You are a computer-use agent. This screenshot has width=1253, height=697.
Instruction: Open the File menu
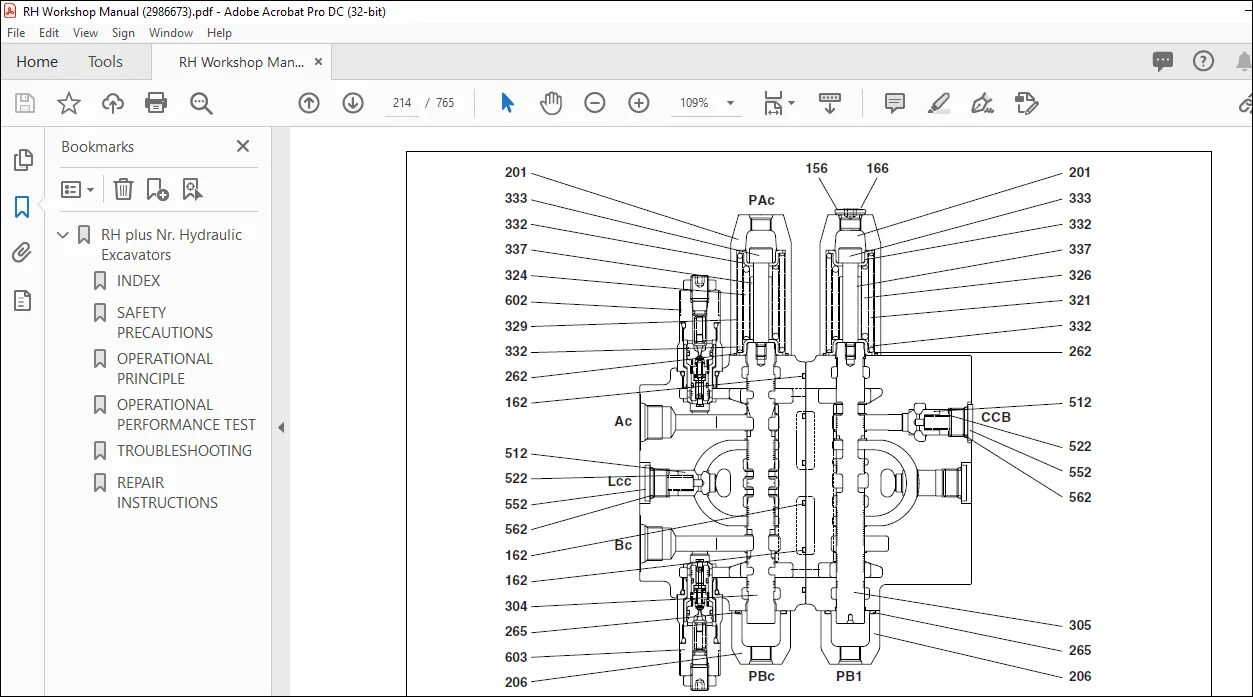tap(18, 33)
